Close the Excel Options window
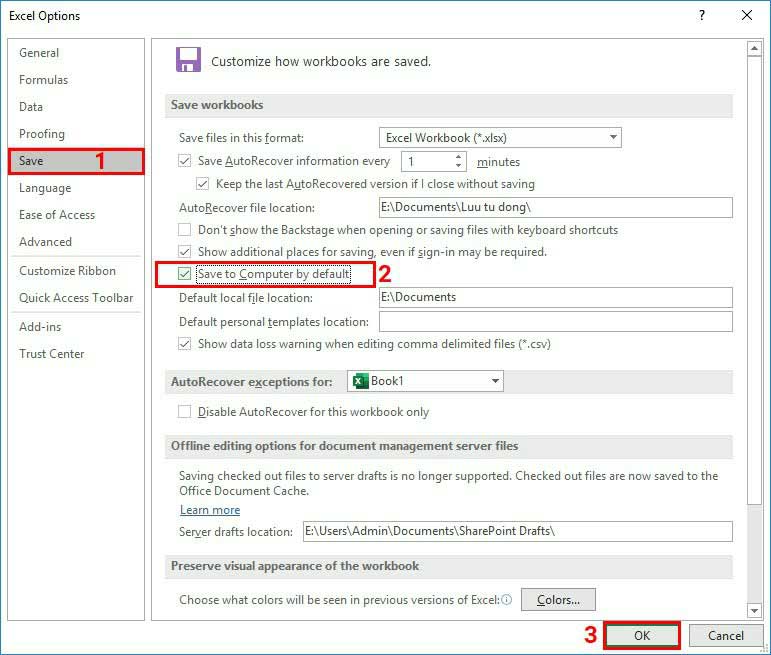 747,15
